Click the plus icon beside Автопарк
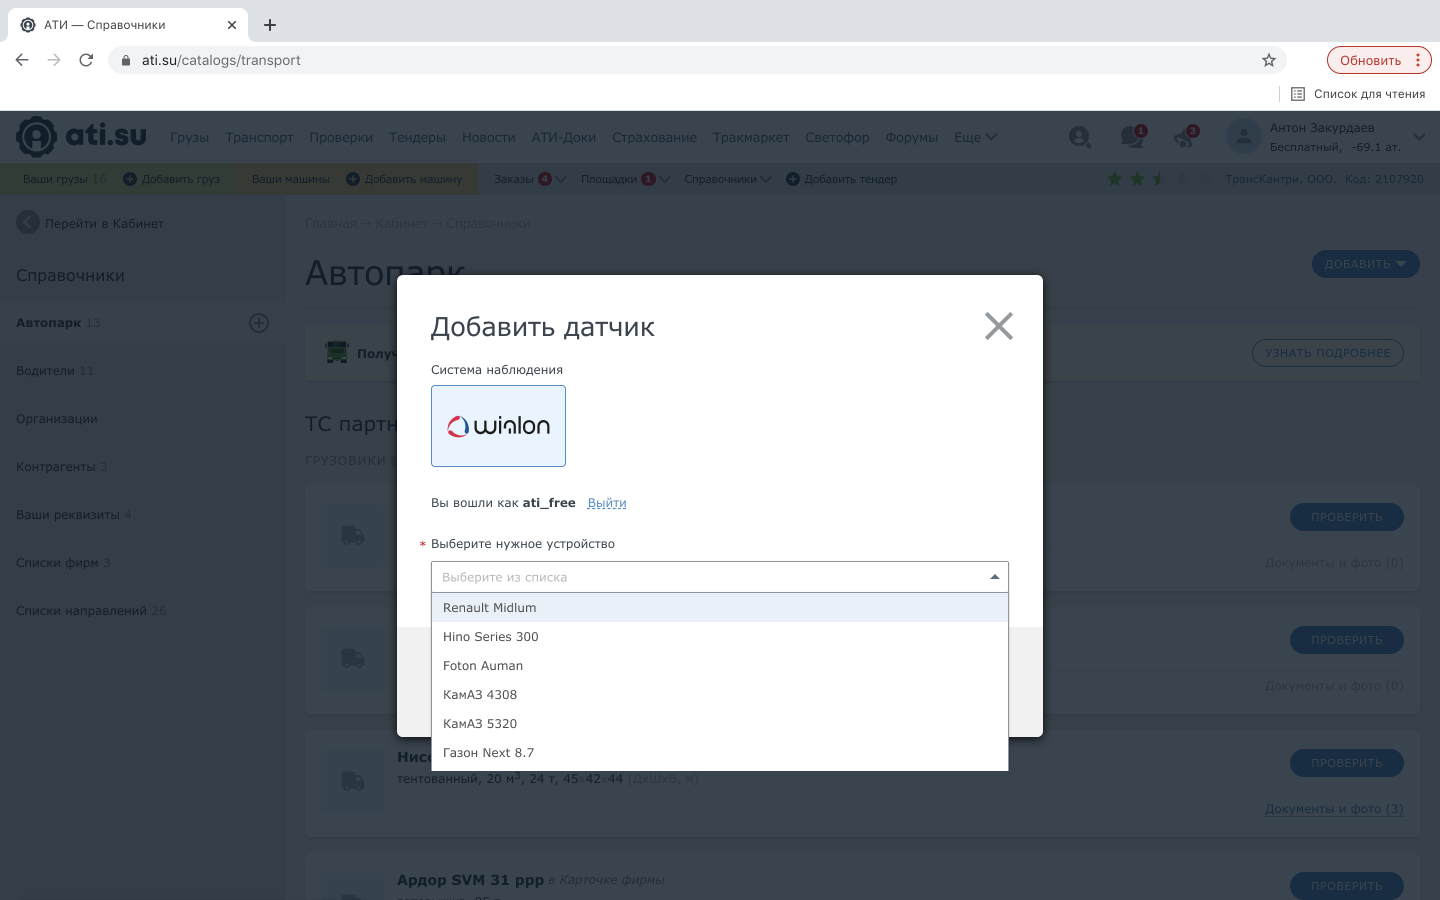Viewport: 1440px width, 900px height. (x=259, y=323)
